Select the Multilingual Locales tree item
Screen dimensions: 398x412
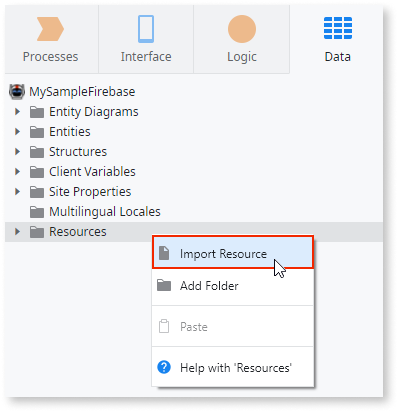tap(105, 212)
